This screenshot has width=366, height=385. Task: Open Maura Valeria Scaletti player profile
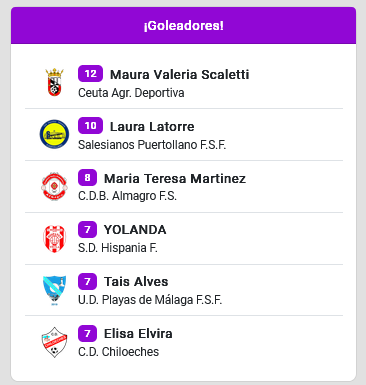coord(179,74)
